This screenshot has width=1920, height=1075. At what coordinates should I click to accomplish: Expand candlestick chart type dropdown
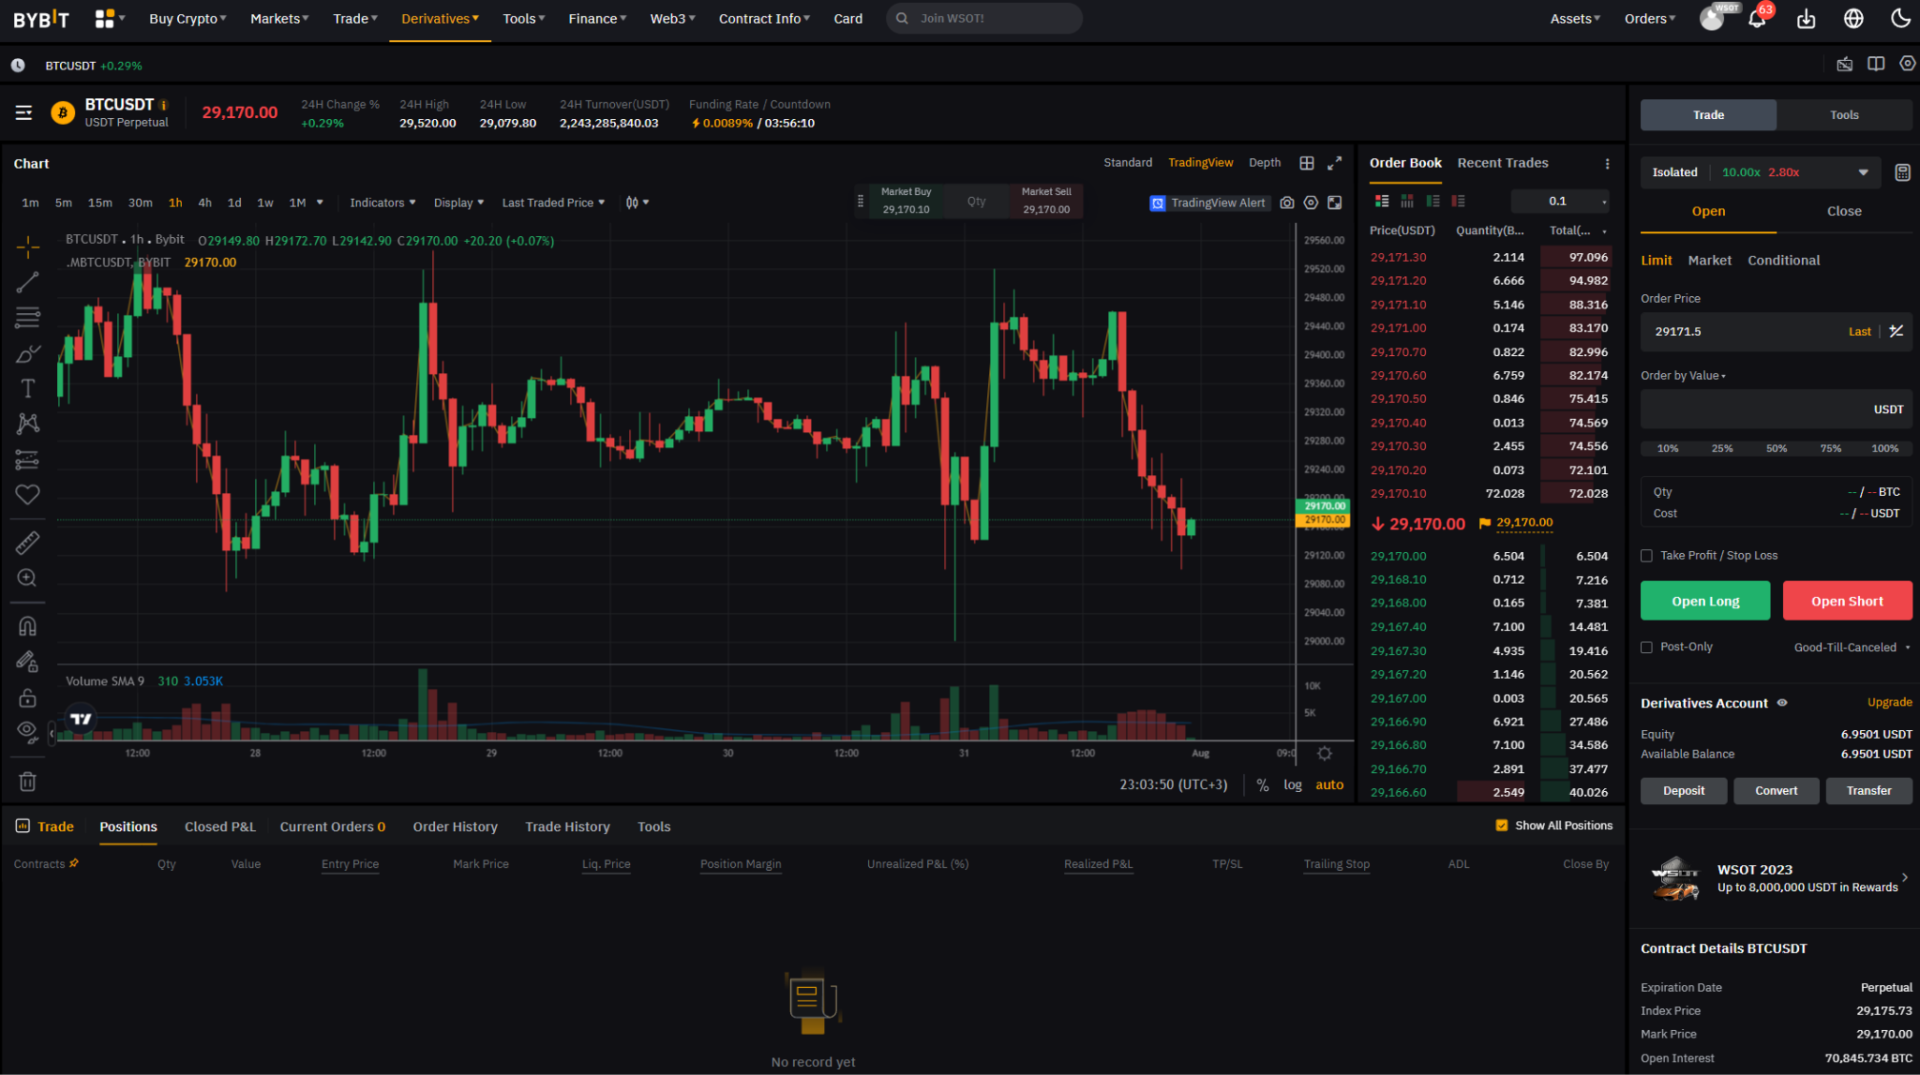pyautogui.click(x=637, y=202)
